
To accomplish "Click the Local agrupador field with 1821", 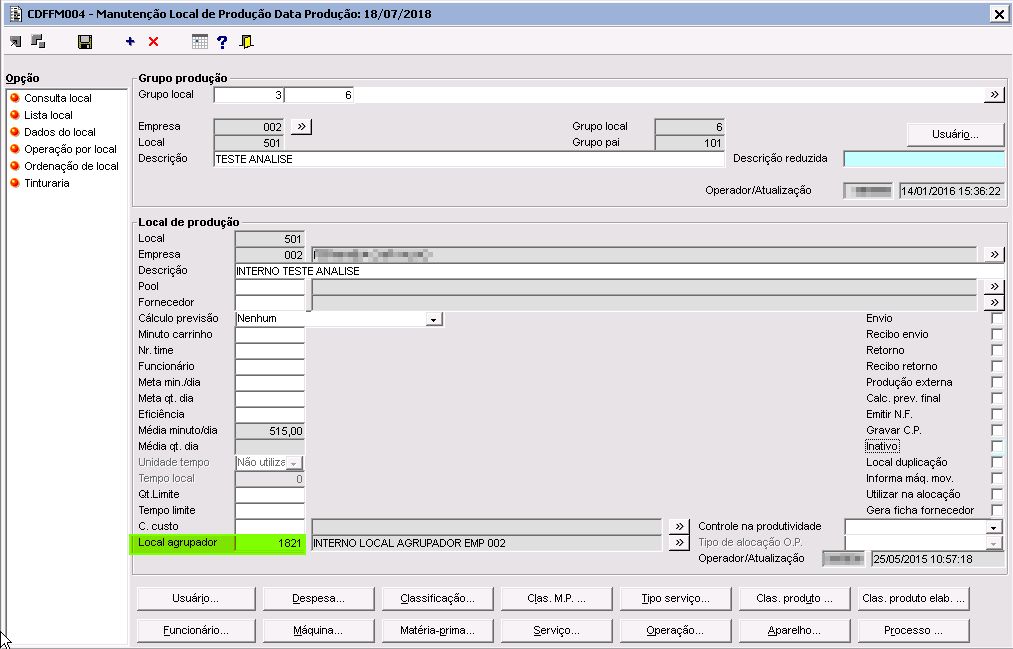I will click(x=269, y=543).
